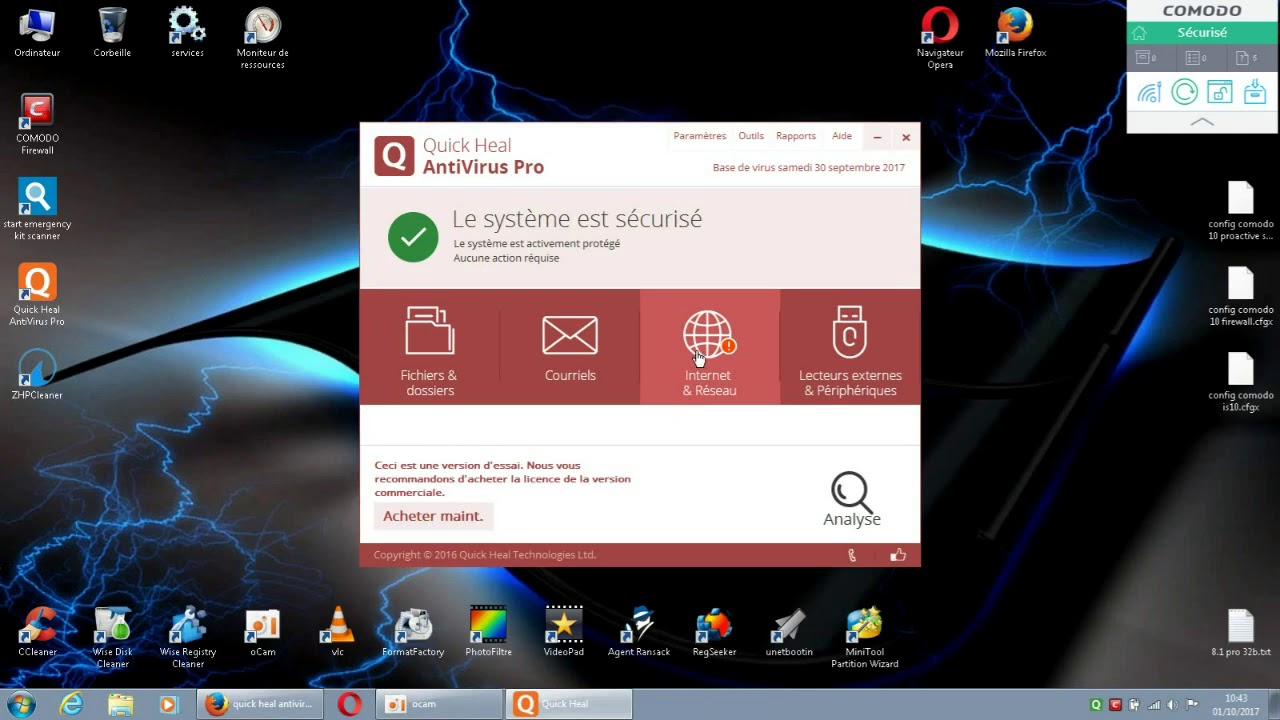Open MiniTool Partition Wizard shortcut

[864, 637]
